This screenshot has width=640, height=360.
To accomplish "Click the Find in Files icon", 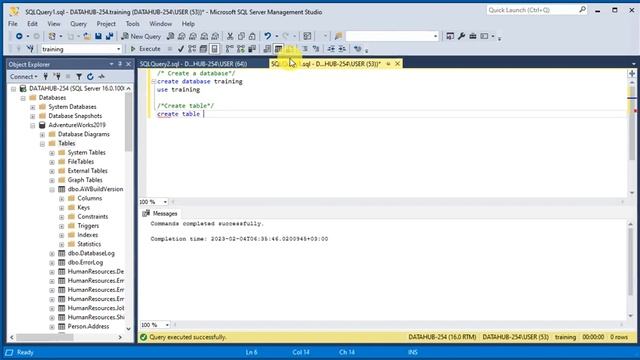I will tap(338, 36).
